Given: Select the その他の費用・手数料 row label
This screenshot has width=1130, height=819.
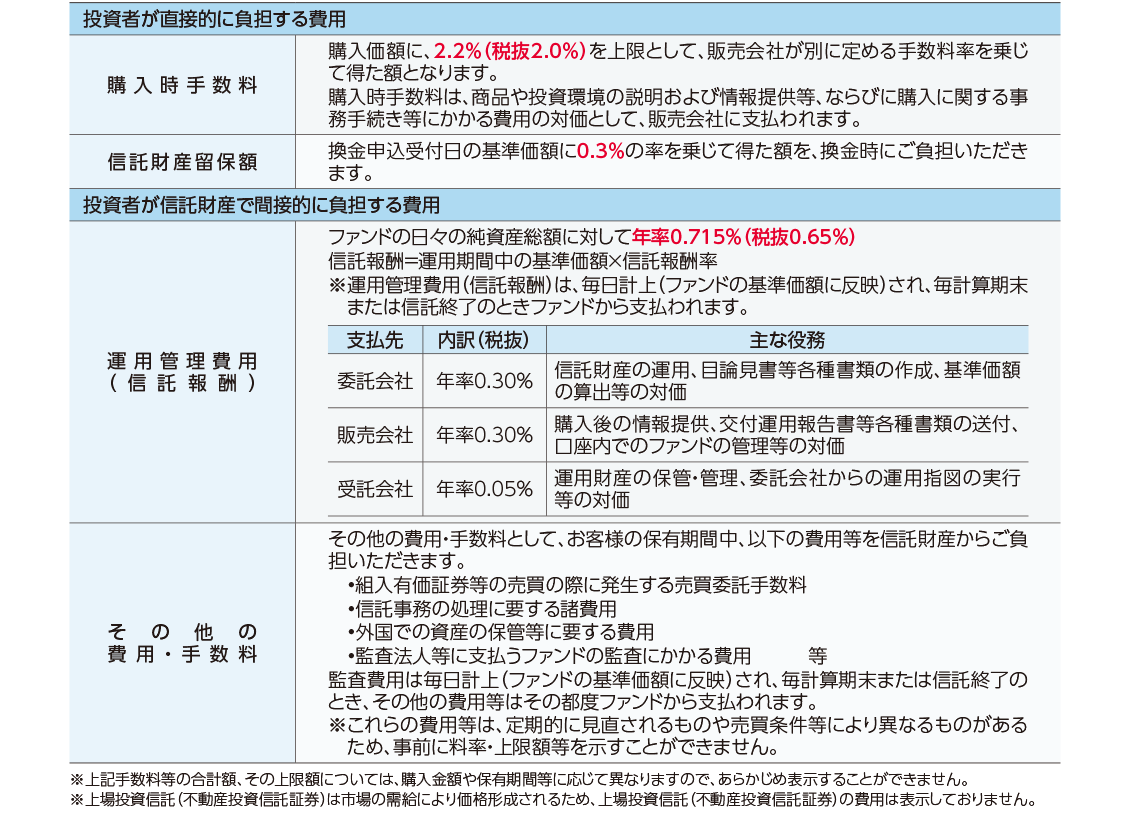Looking at the screenshot, I should [x=182, y=643].
